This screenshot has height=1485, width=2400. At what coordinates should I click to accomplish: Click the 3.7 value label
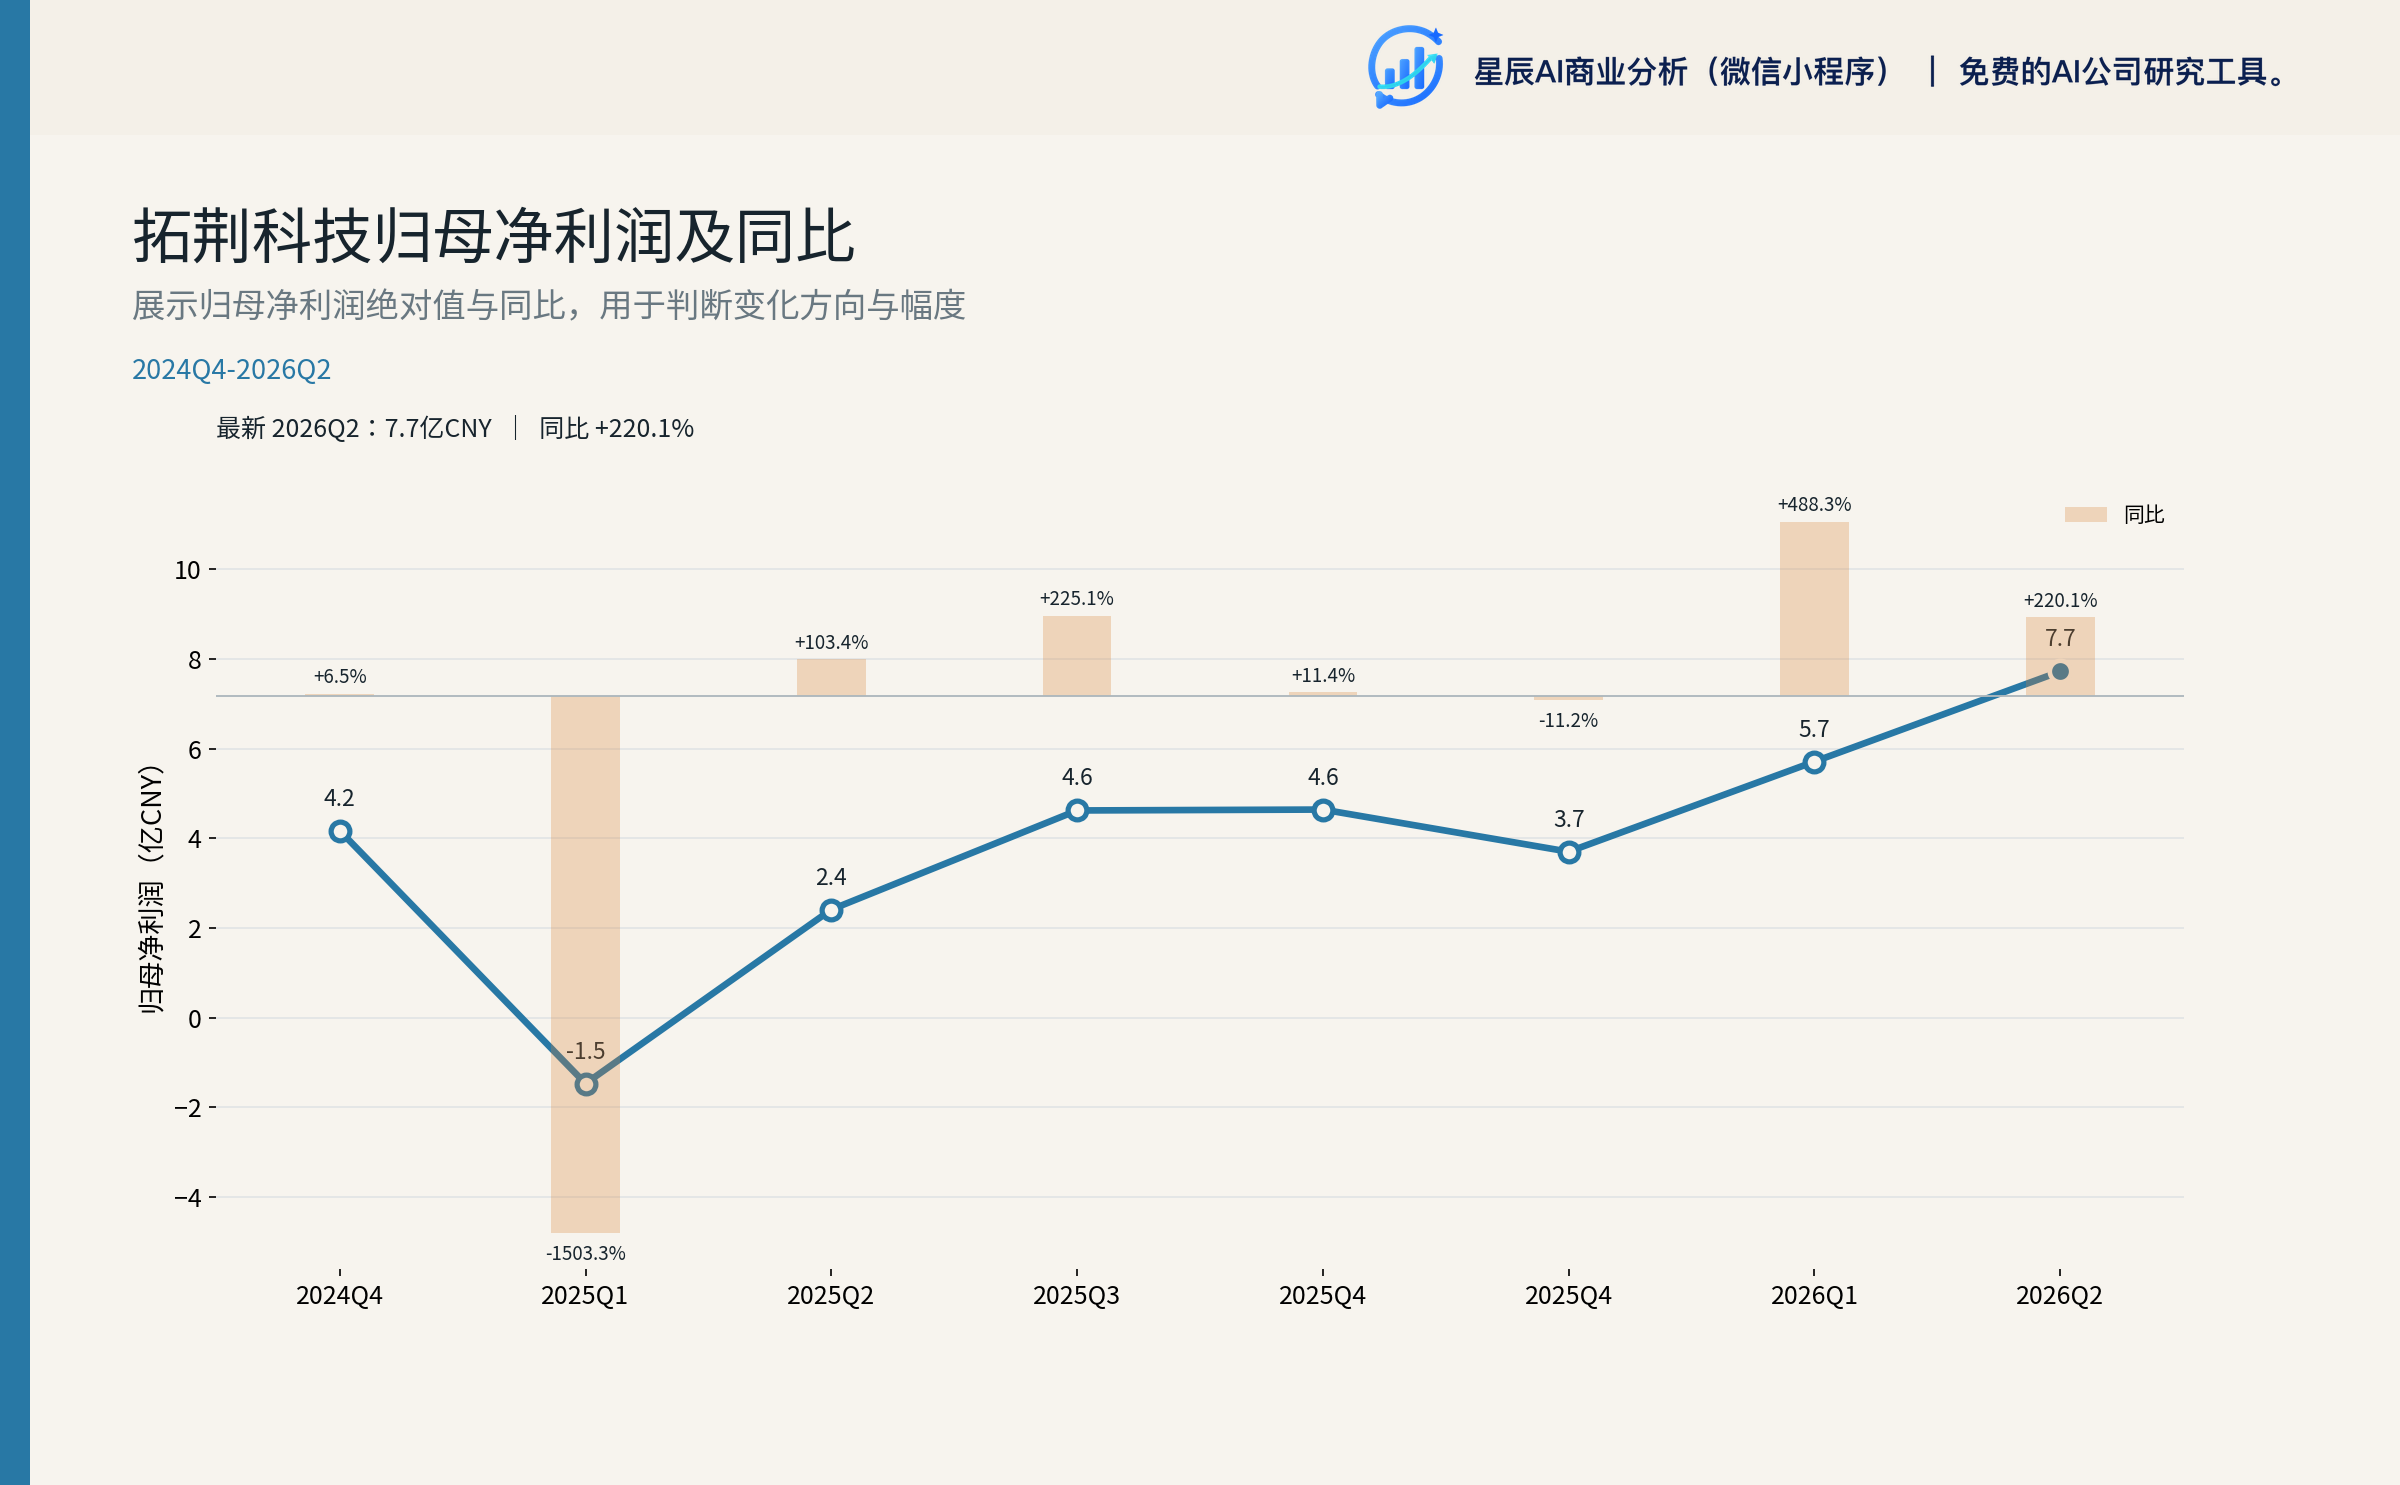pyautogui.click(x=1569, y=819)
